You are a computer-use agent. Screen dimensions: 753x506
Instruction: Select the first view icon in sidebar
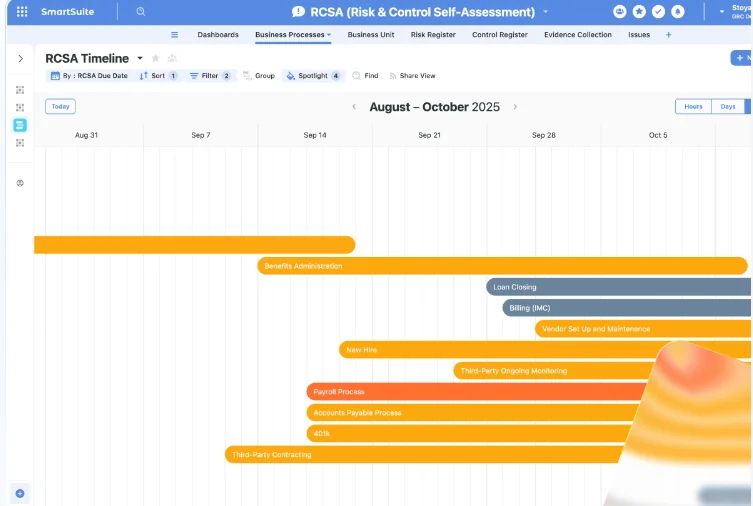tap(20, 90)
